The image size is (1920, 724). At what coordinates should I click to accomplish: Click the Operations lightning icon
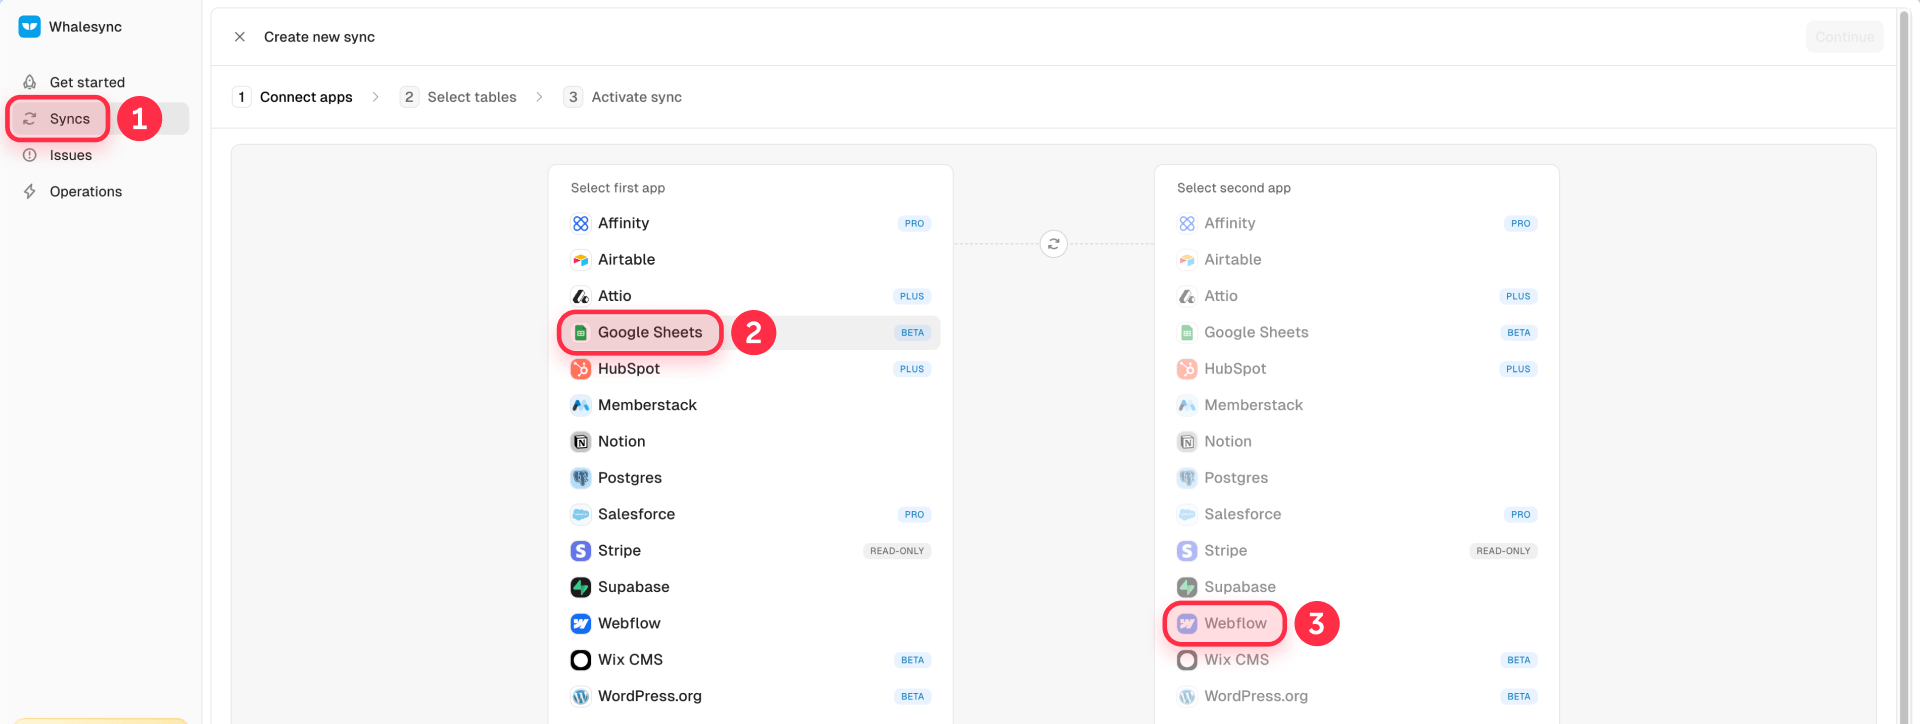[30, 191]
